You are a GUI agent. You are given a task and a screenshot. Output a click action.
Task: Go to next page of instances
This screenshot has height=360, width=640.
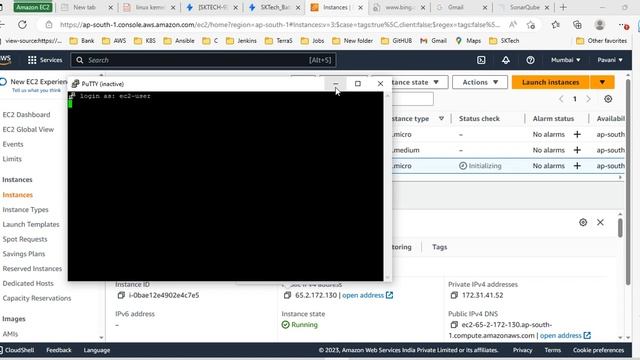point(588,99)
